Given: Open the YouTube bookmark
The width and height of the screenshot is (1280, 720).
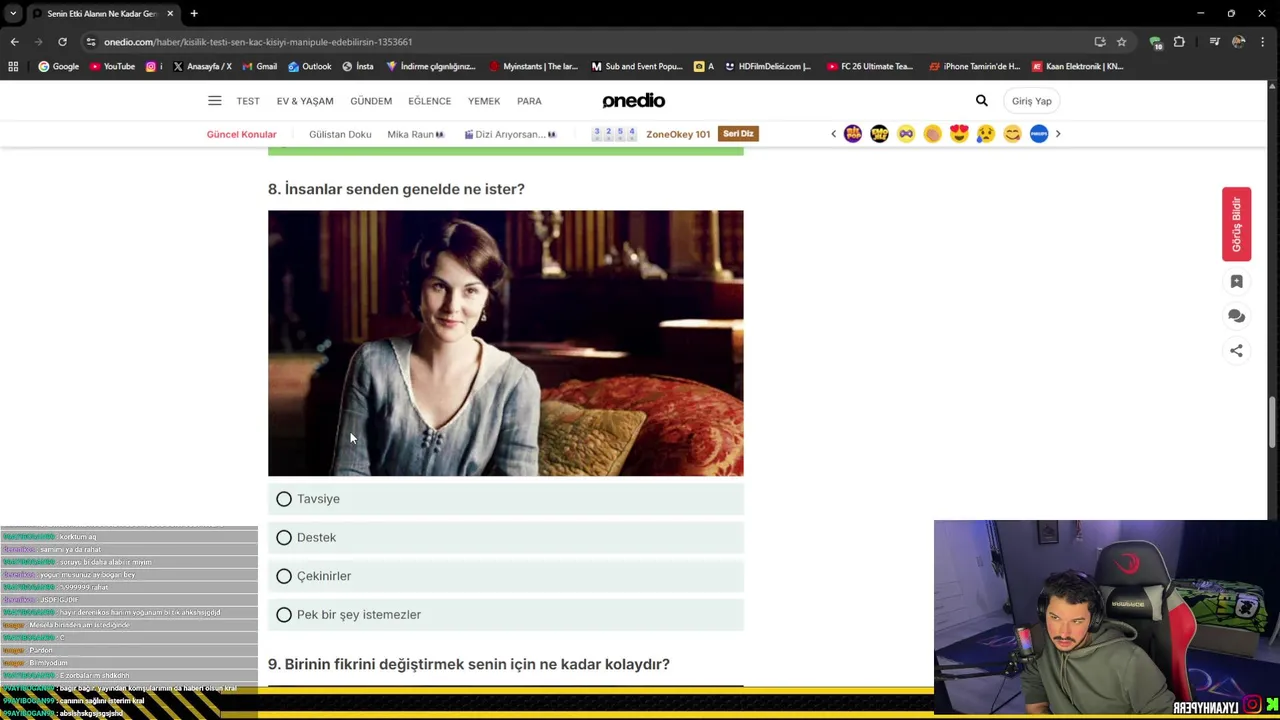Looking at the screenshot, I should 112,67.
